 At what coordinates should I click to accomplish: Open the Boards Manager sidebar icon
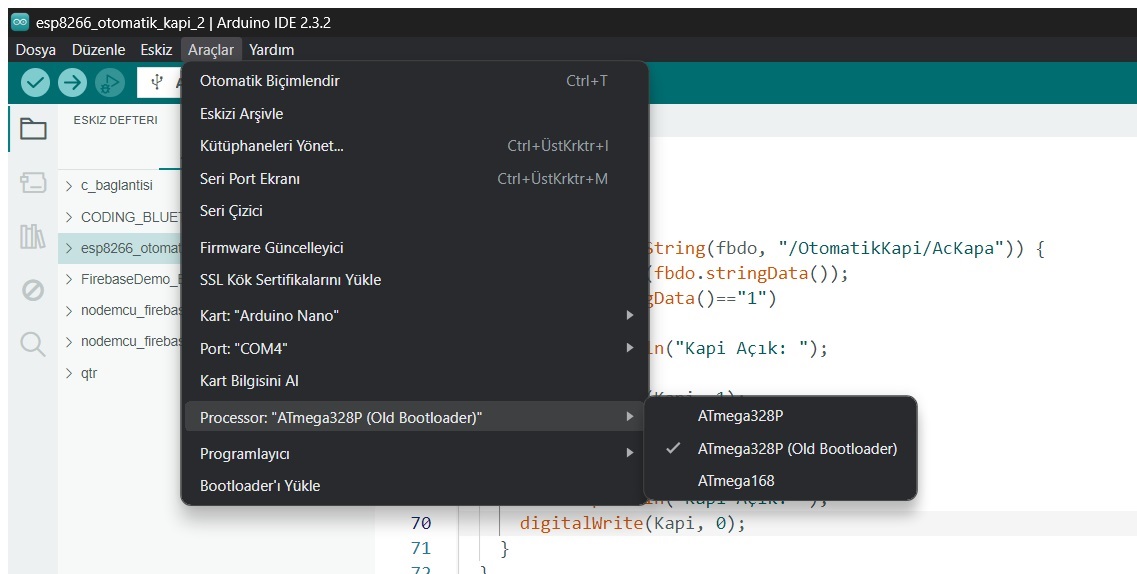pos(33,183)
